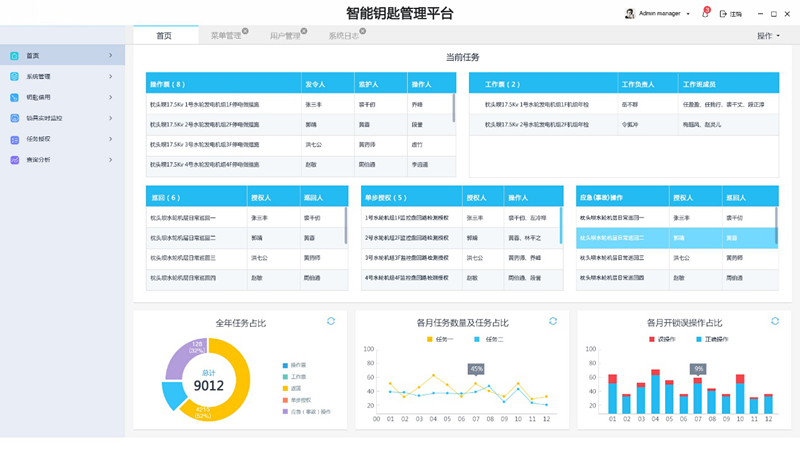Refresh the 各月任务数量及任务占比 chart
The width and height of the screenshot is (800, 450).
[553, 321]
